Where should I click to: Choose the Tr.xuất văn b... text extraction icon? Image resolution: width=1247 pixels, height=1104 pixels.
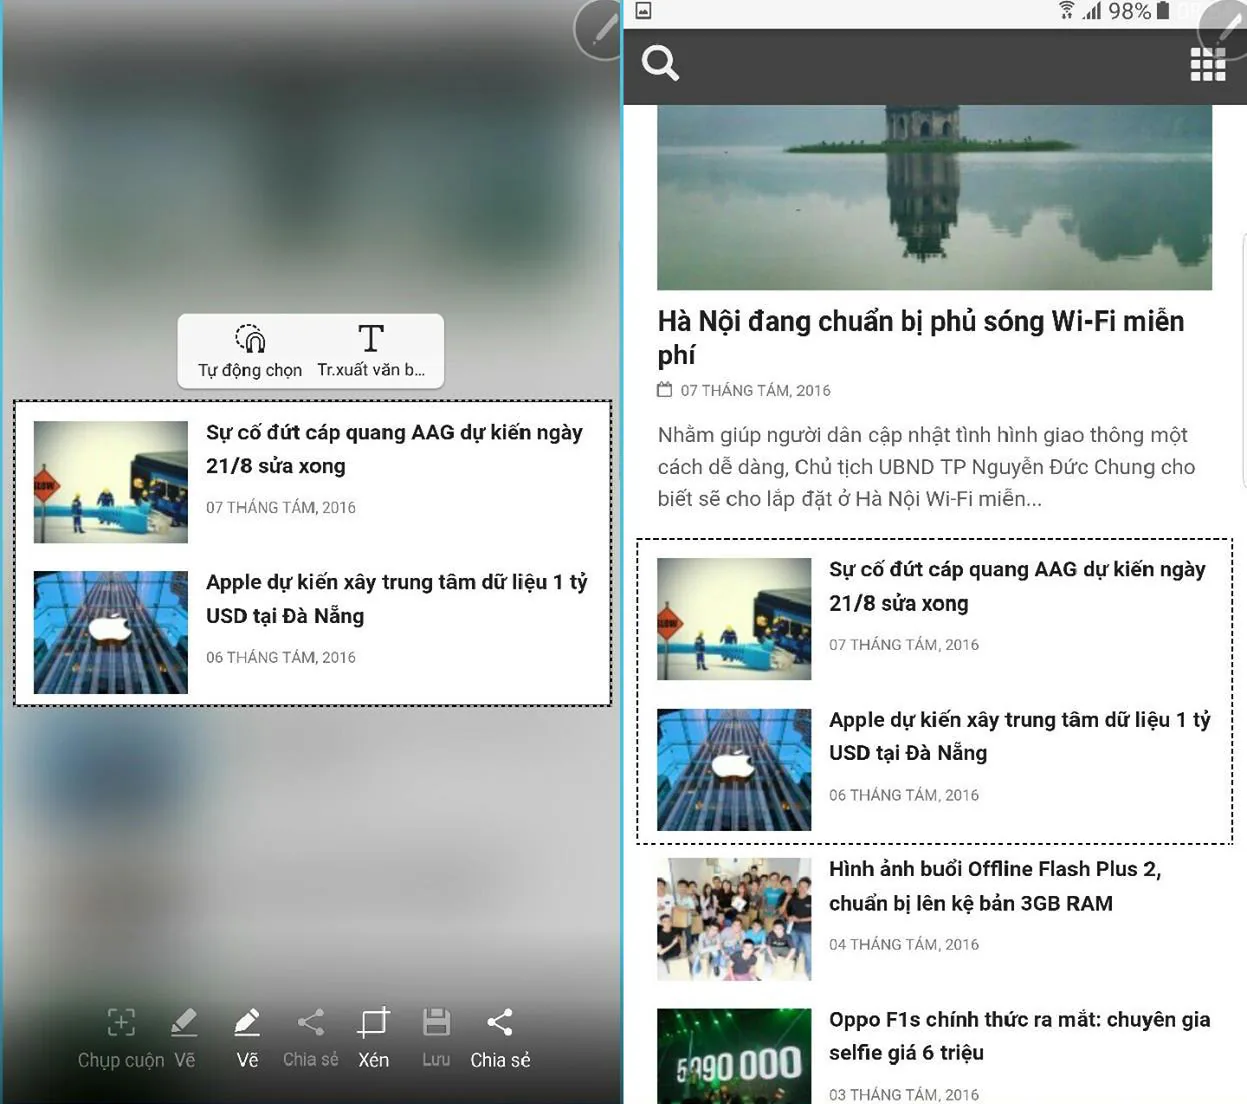pos(371,338)
